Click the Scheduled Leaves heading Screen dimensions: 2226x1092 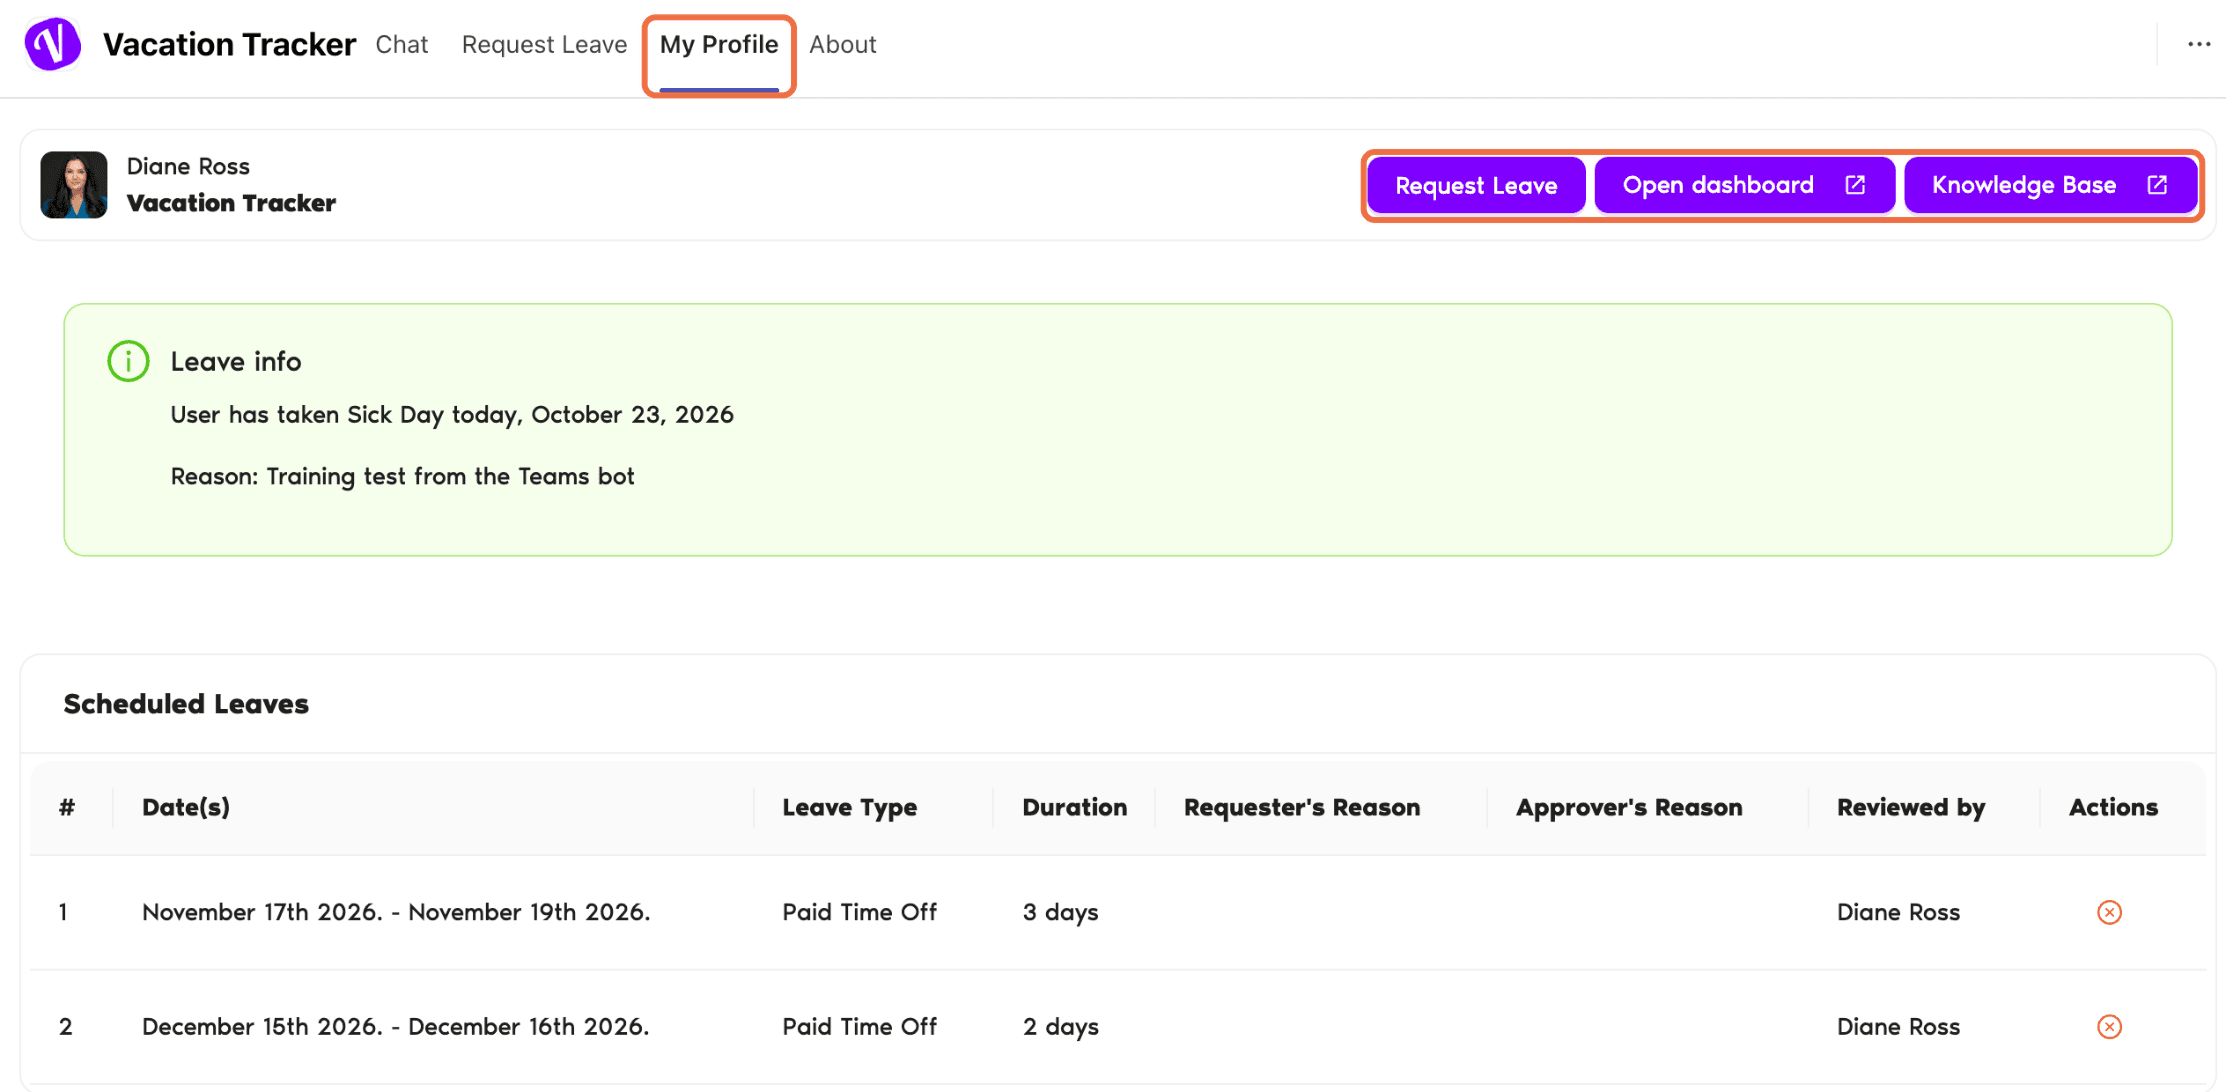[x=186, y=704]
